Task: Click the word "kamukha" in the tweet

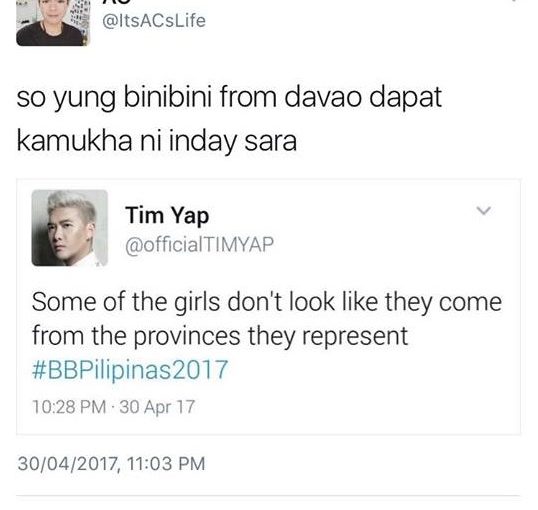Action: (74, 141)
